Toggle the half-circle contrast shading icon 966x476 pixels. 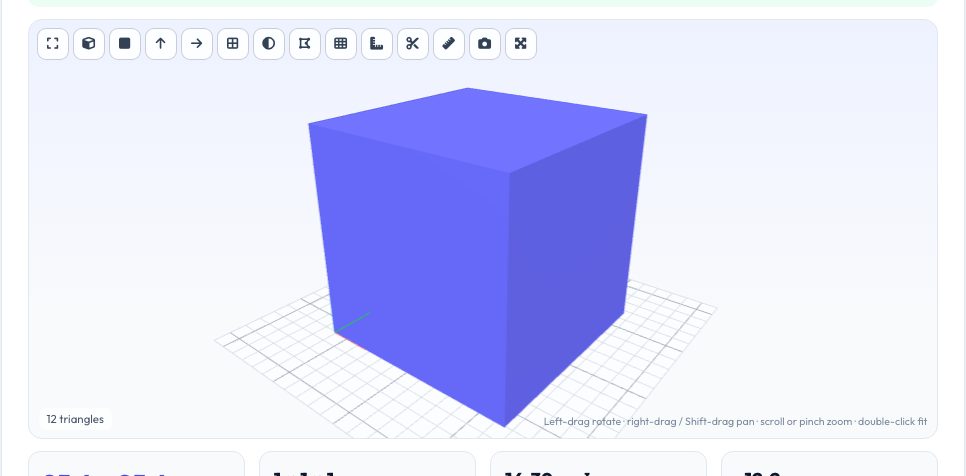click(269, 44)
